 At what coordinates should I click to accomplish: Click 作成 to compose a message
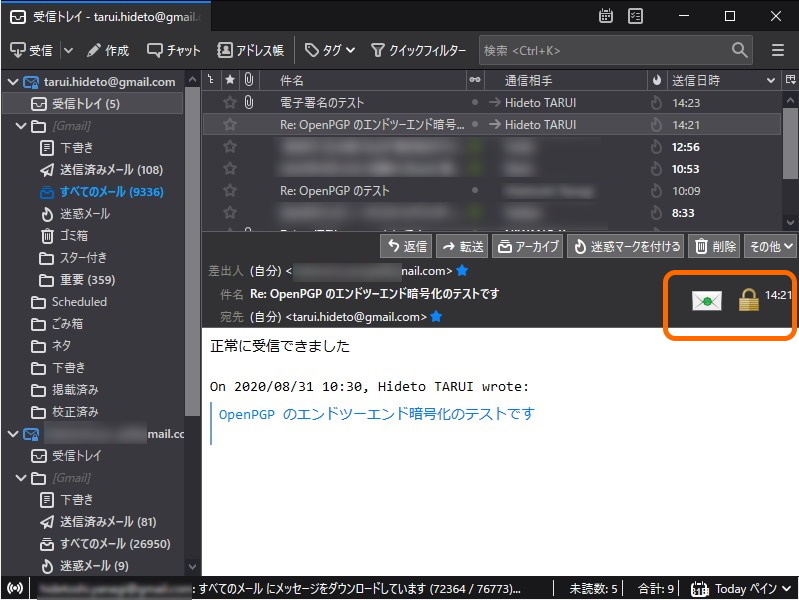tap(108, 50)
